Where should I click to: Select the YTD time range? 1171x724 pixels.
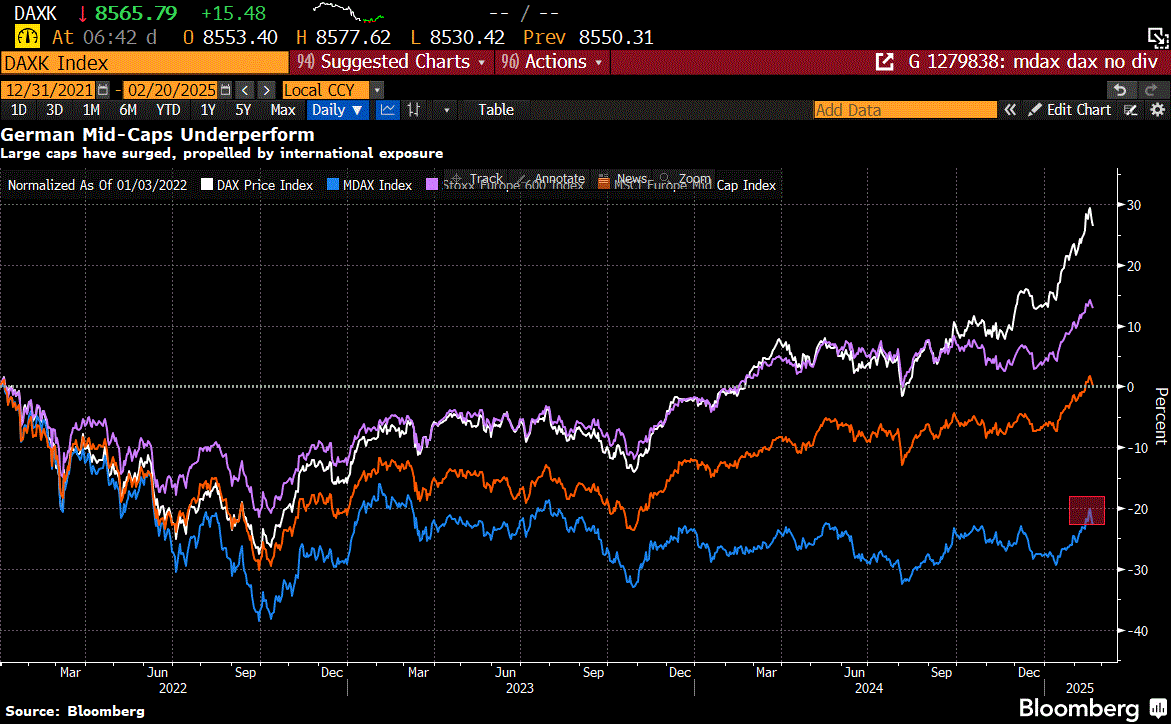[x=168, y=110]
